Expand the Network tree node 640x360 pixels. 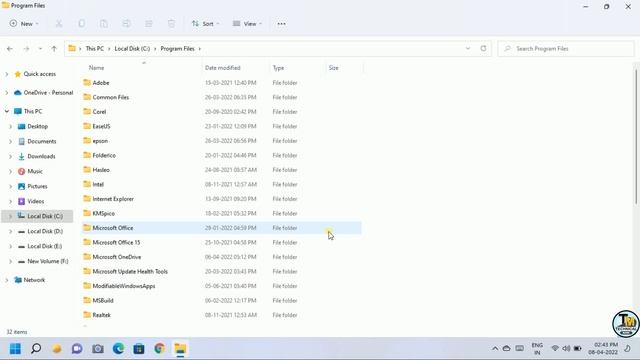tap(7, 280)
